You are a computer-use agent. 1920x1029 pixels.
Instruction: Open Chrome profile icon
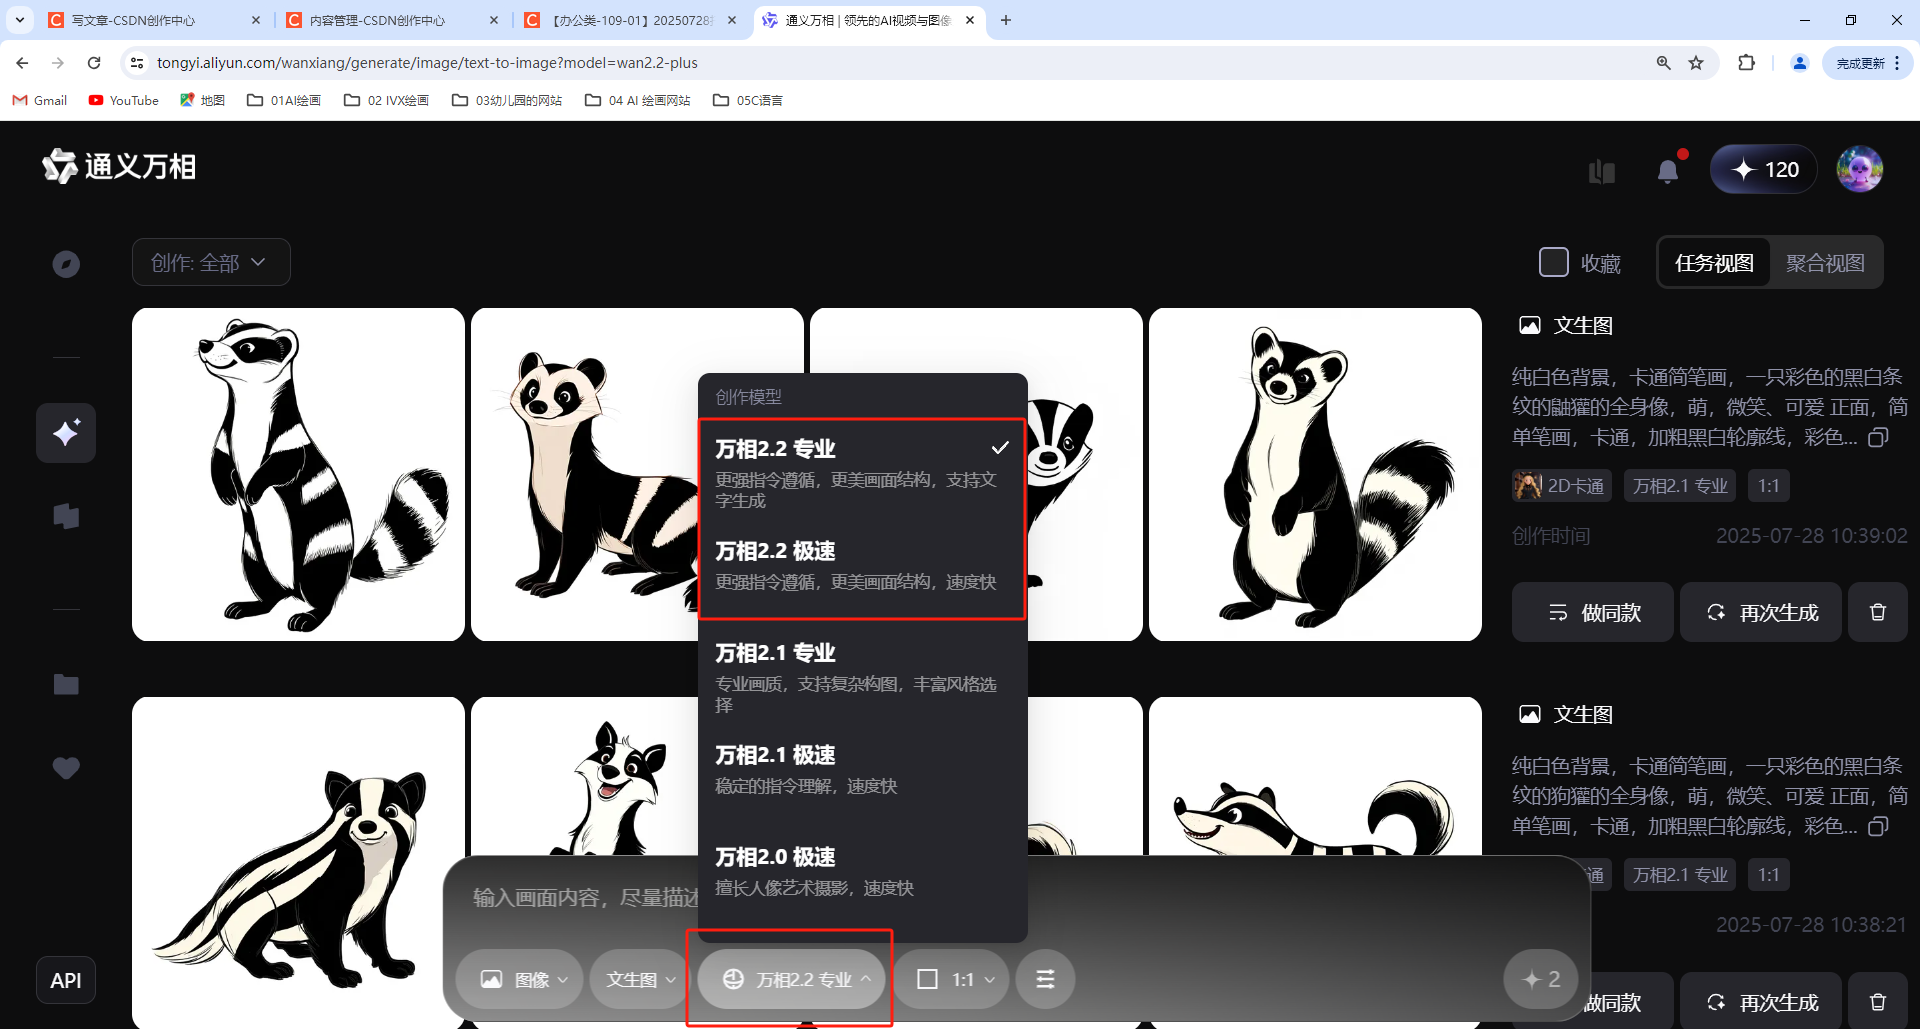point(1800,63)
